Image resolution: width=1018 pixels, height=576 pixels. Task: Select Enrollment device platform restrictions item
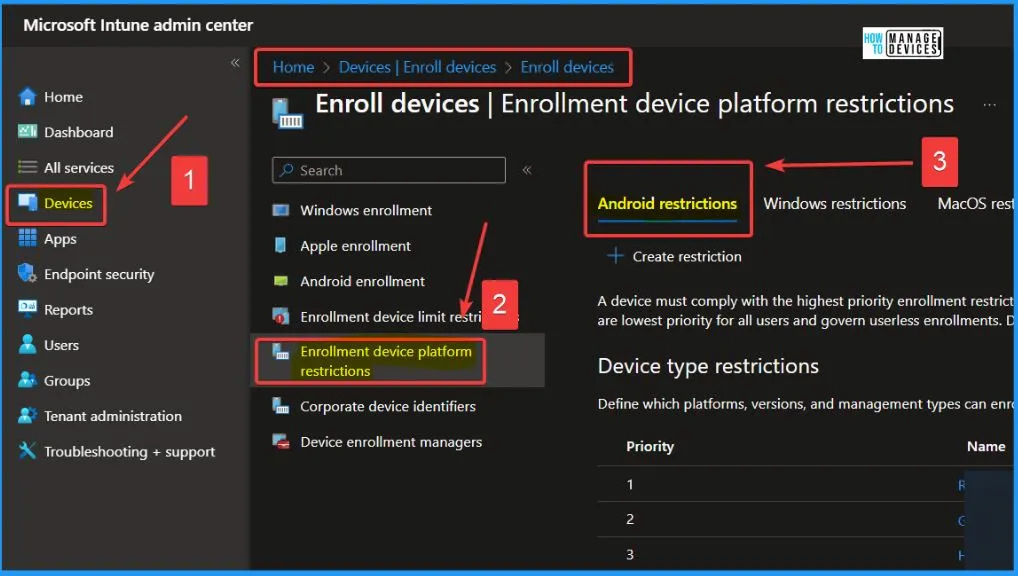pos(397,360)
